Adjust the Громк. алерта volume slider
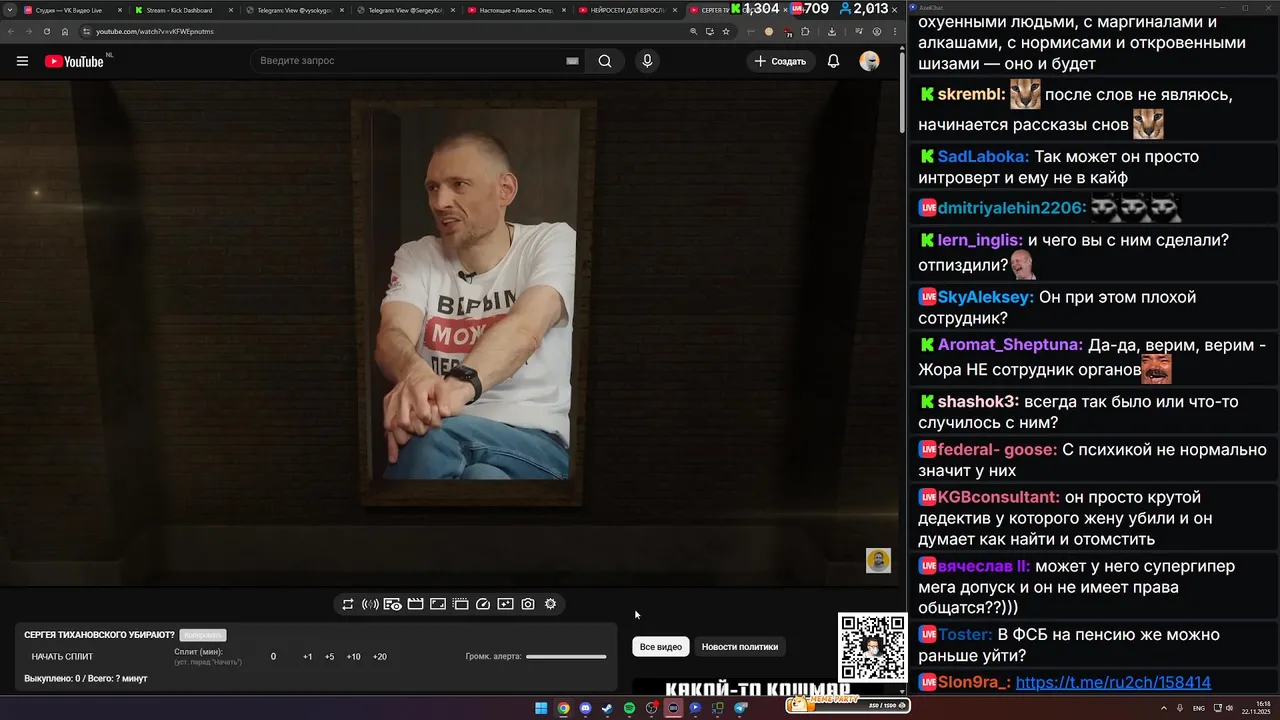 (566, 657)
